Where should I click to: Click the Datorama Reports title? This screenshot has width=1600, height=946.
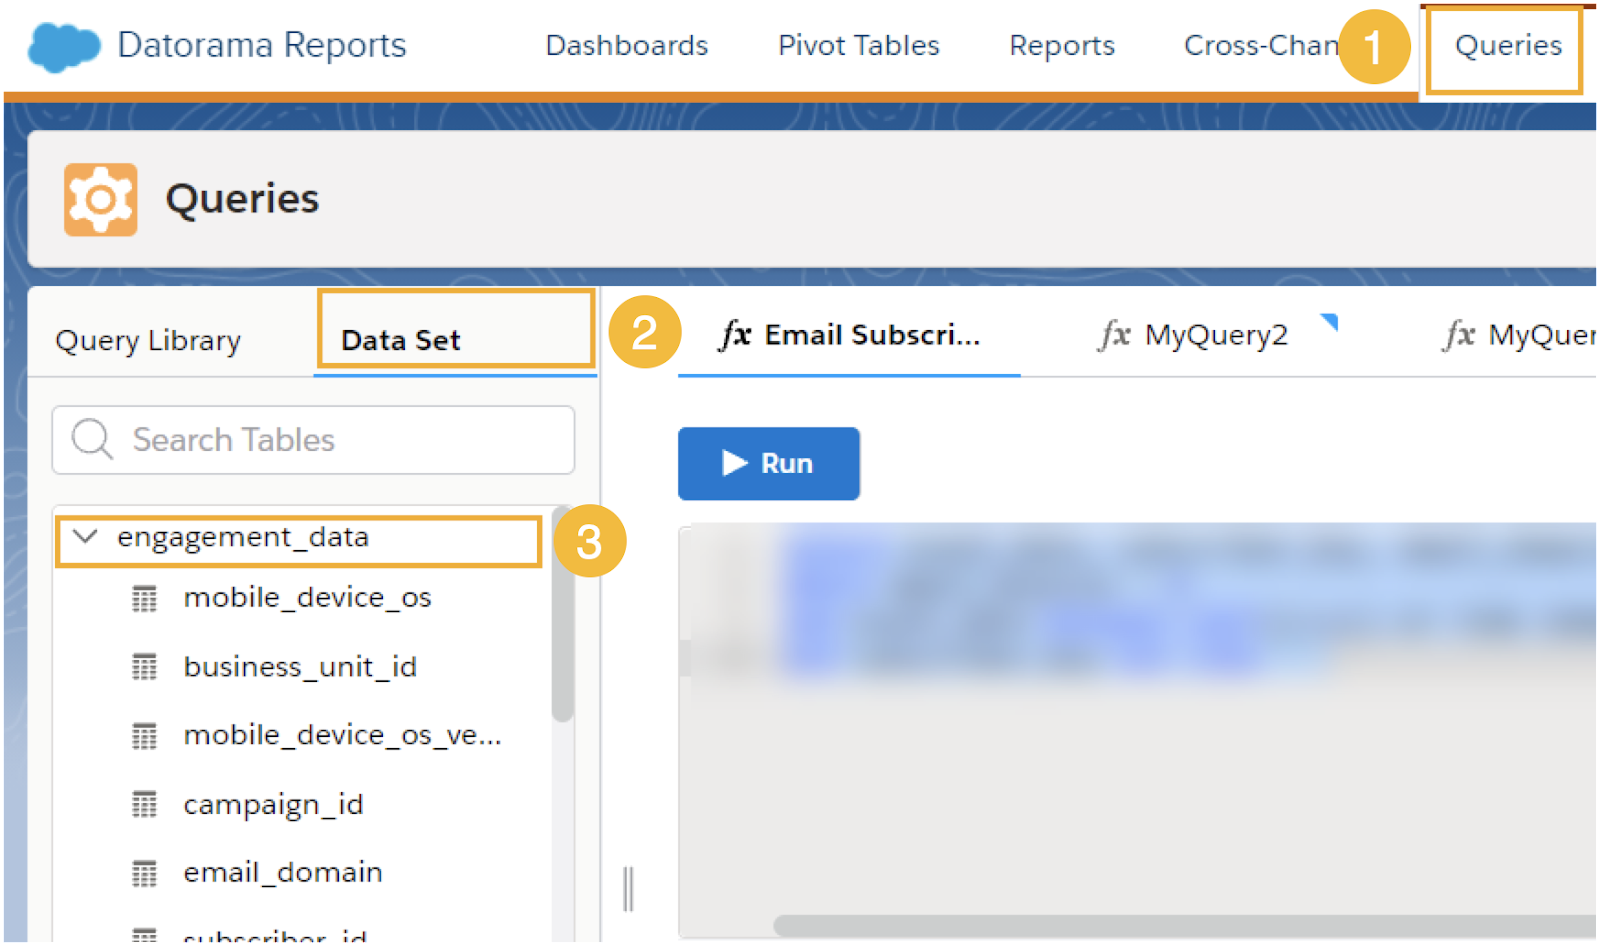[x=262, y=45]
